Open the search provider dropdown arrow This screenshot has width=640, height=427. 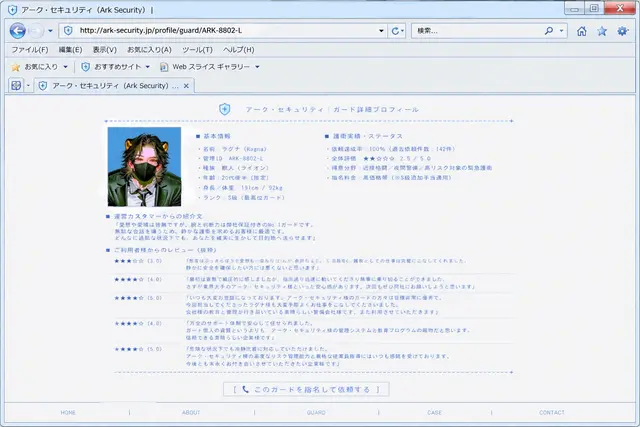point(561,31)
